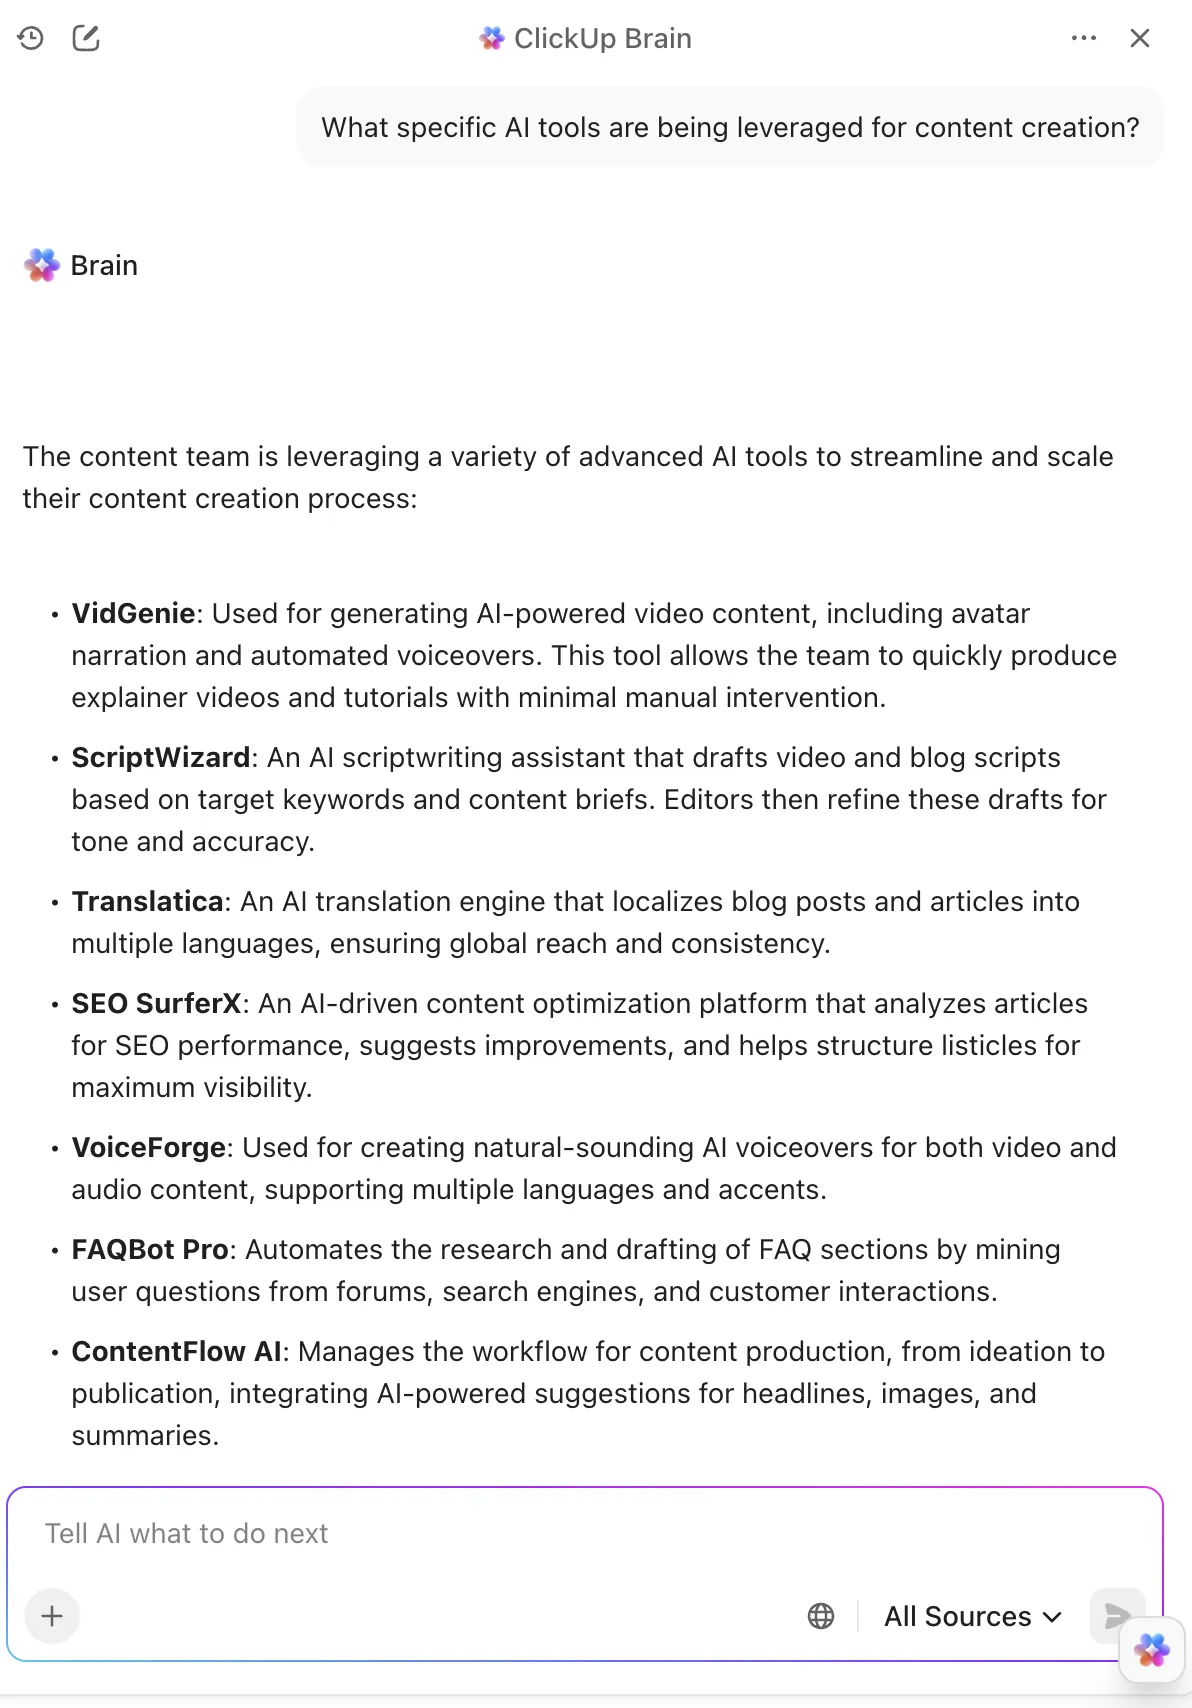
Task: Click the Brain avatar icon beside response
Action: tap(42, 265)
